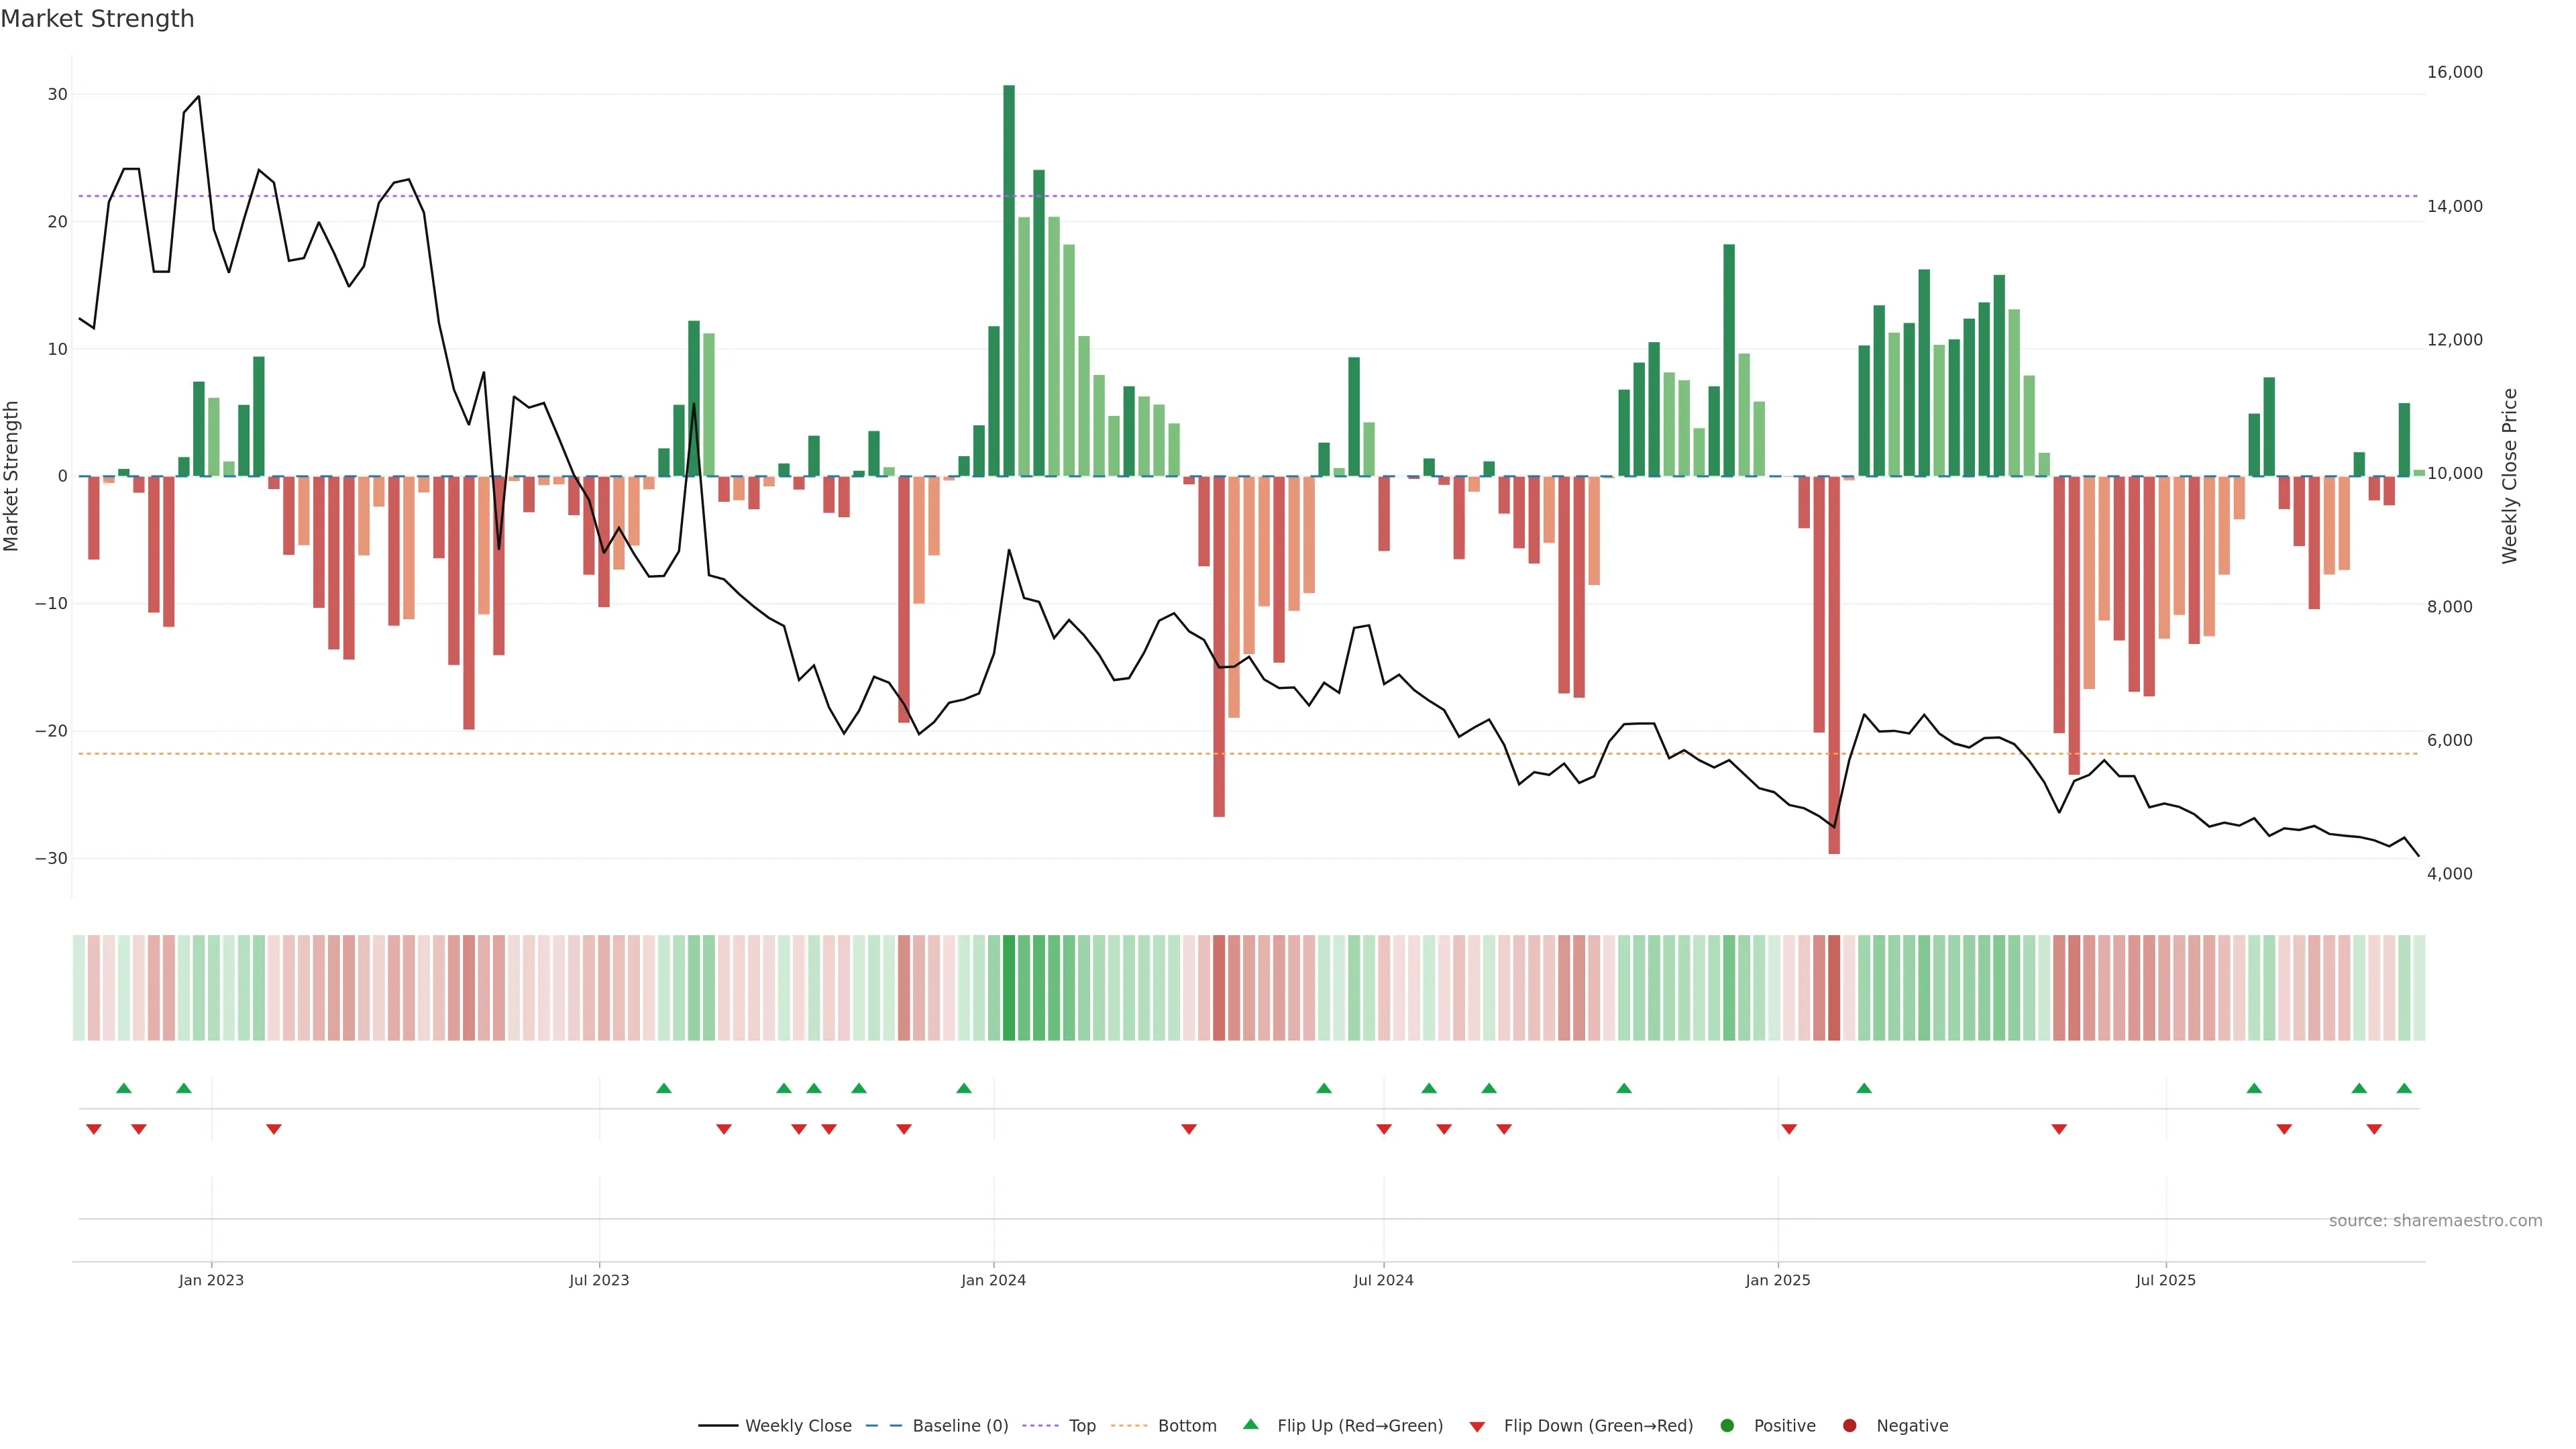Screen dimensions: 2576x1449
Task: Click the Negative red circle legend icon
Action: (x=1849, y=1425)
